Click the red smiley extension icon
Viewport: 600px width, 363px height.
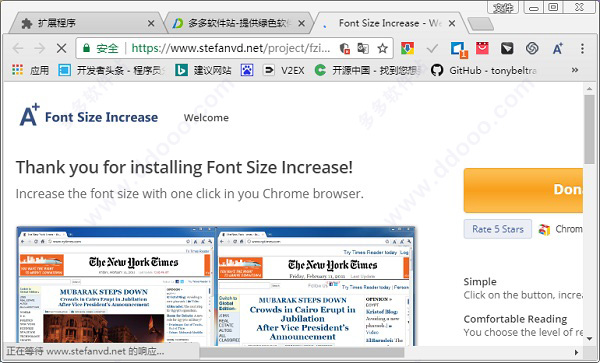[482, 48]
